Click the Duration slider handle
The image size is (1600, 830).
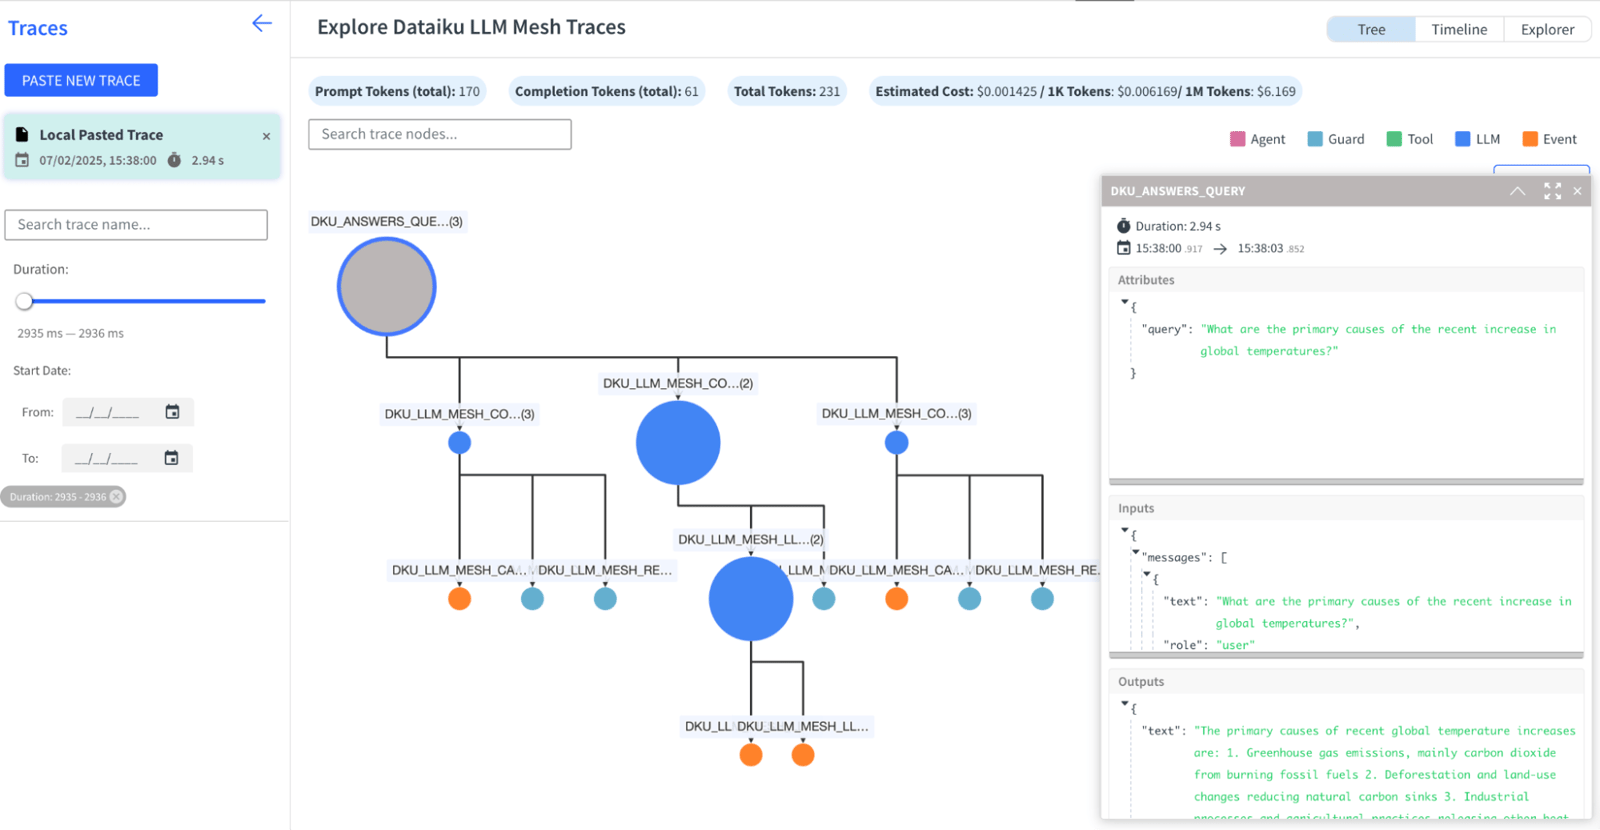[x=25, y=301]
